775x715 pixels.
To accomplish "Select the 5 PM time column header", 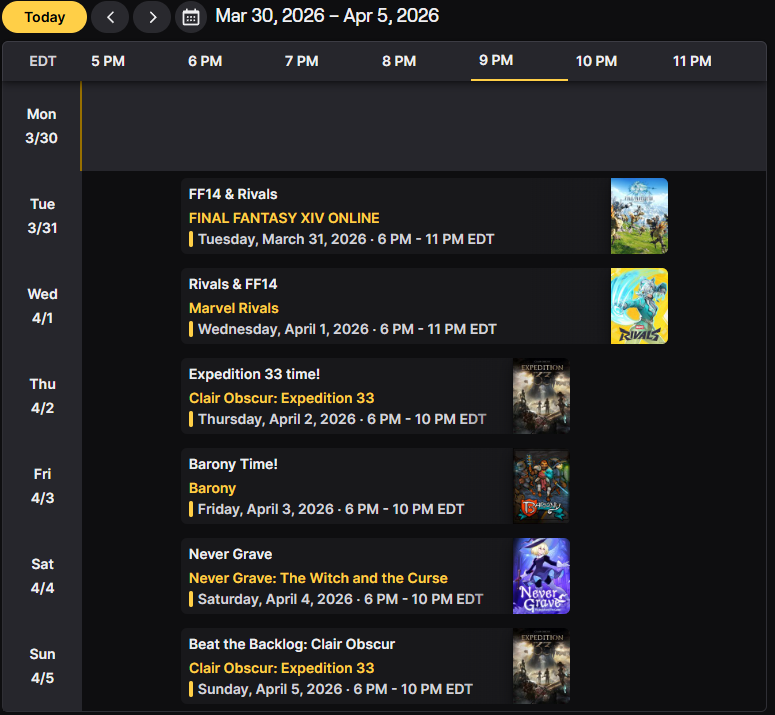I will [108, 61].
